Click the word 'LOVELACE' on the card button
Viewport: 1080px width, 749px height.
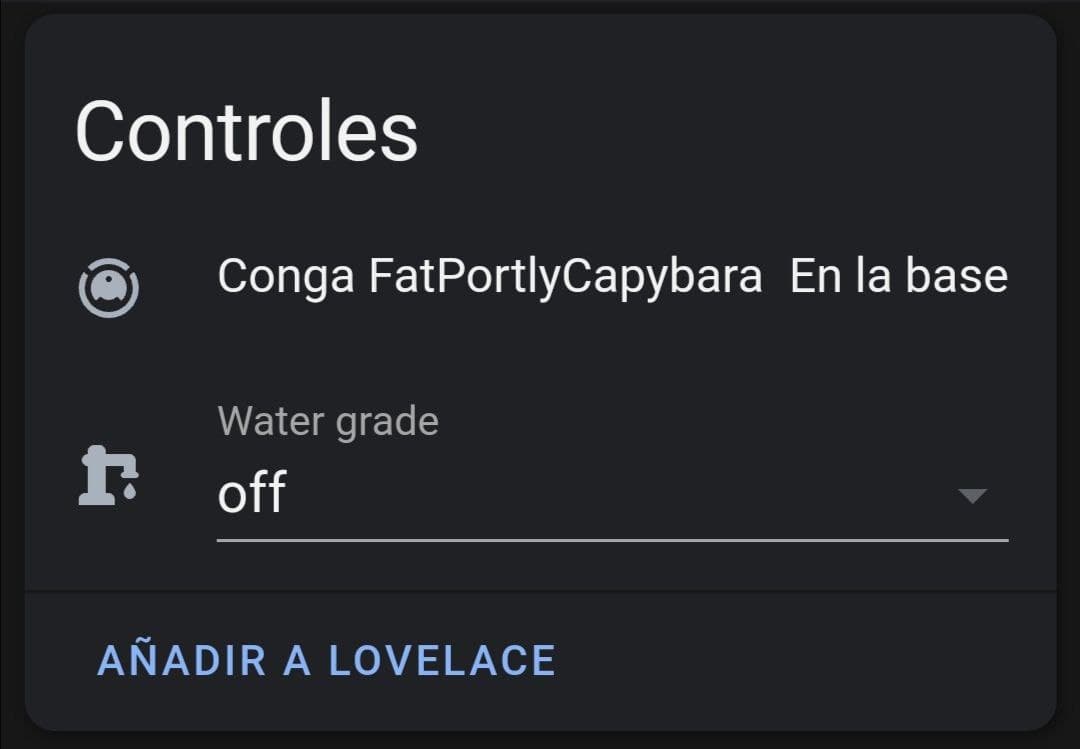tap(442, 661)
